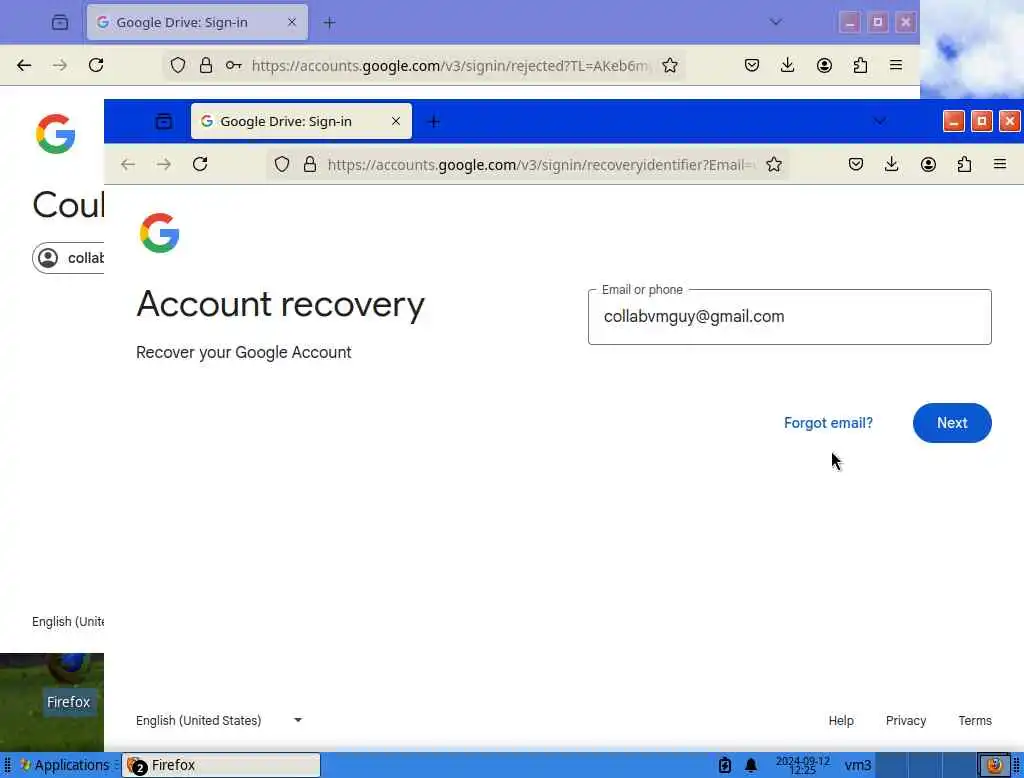The height and width of the screenshot is (778, 1024).
Task: Click key password icon in background window
Action: (233, 65)
